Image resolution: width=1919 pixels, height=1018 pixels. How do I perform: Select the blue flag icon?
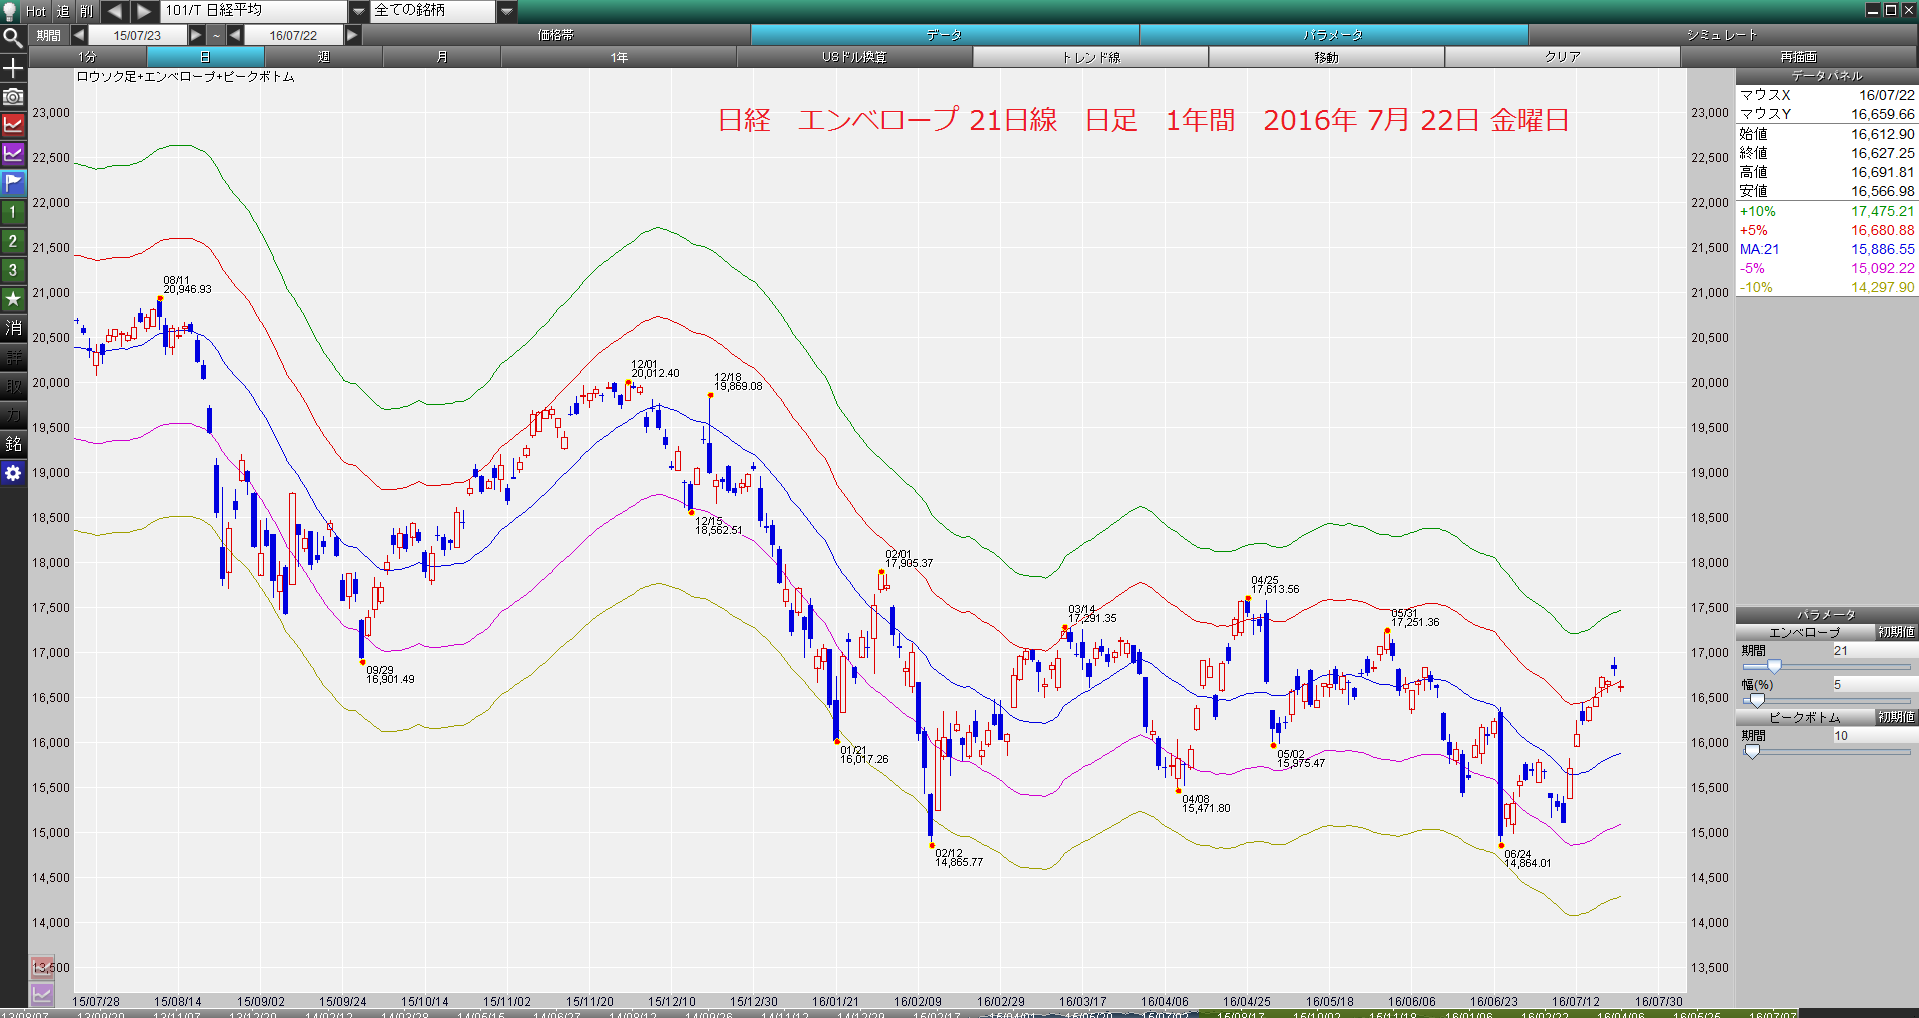click(x=13, y=183)
